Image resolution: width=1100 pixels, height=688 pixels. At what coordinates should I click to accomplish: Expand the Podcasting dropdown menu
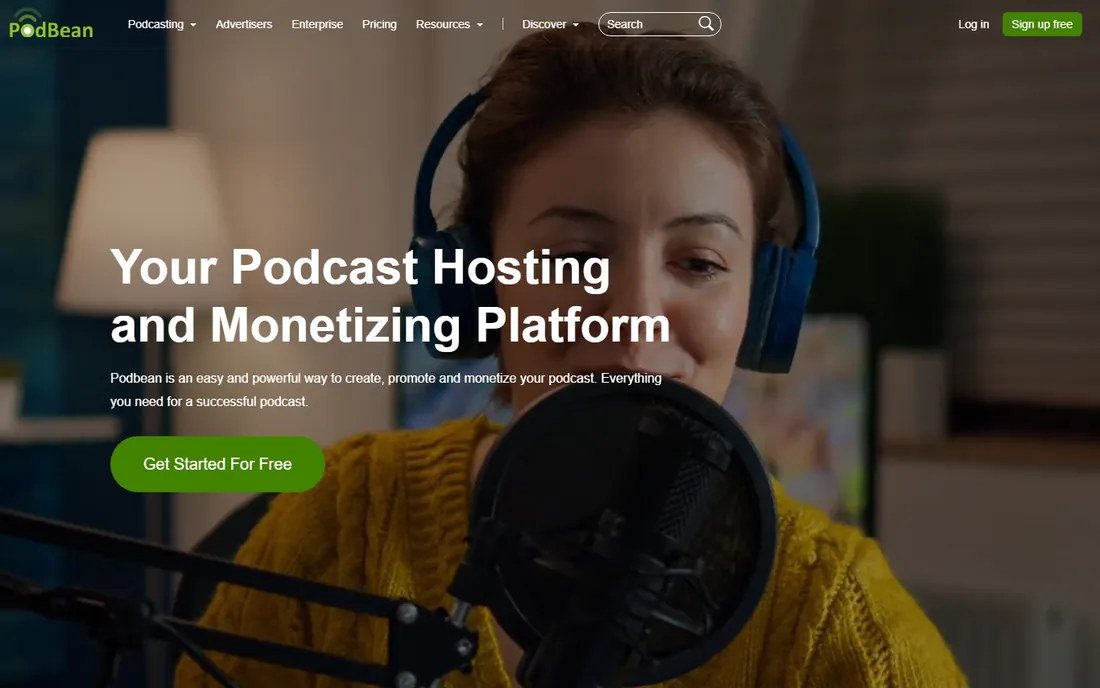(161, 24)
